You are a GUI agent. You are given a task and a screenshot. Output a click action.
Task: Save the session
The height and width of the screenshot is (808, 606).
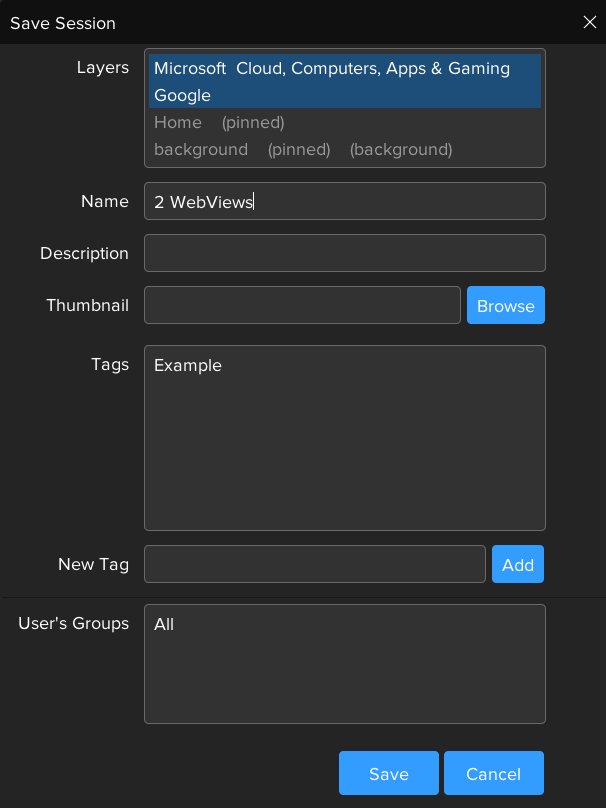pos(388,773)
